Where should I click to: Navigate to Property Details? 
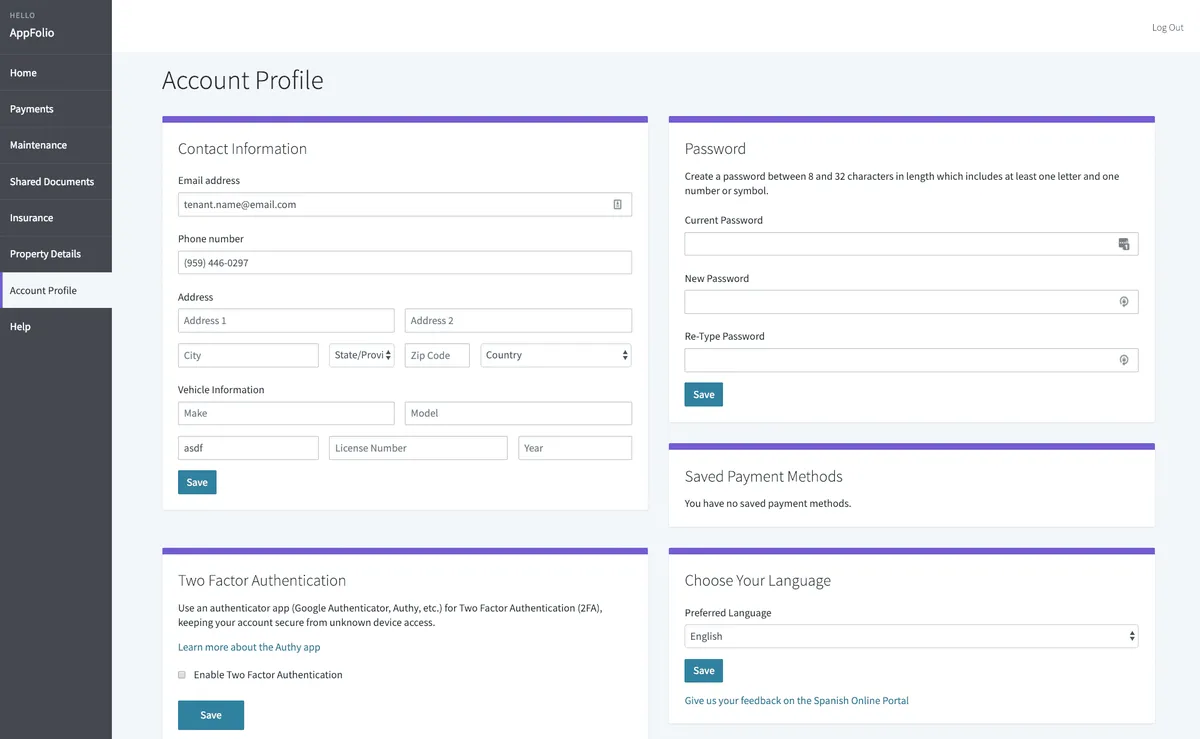(x=45, y=254)
